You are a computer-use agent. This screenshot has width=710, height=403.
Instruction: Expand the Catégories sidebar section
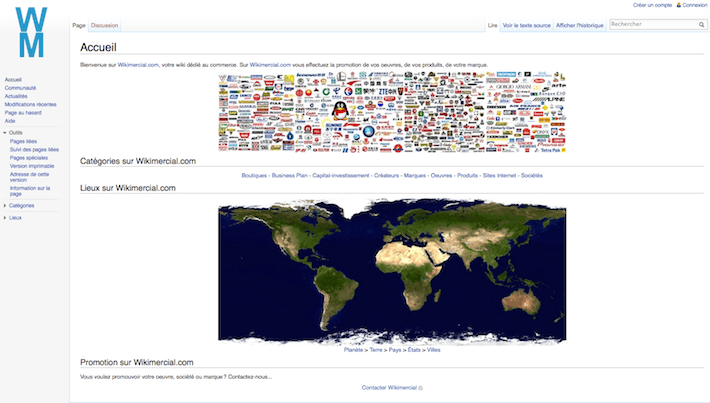(5, 206)
